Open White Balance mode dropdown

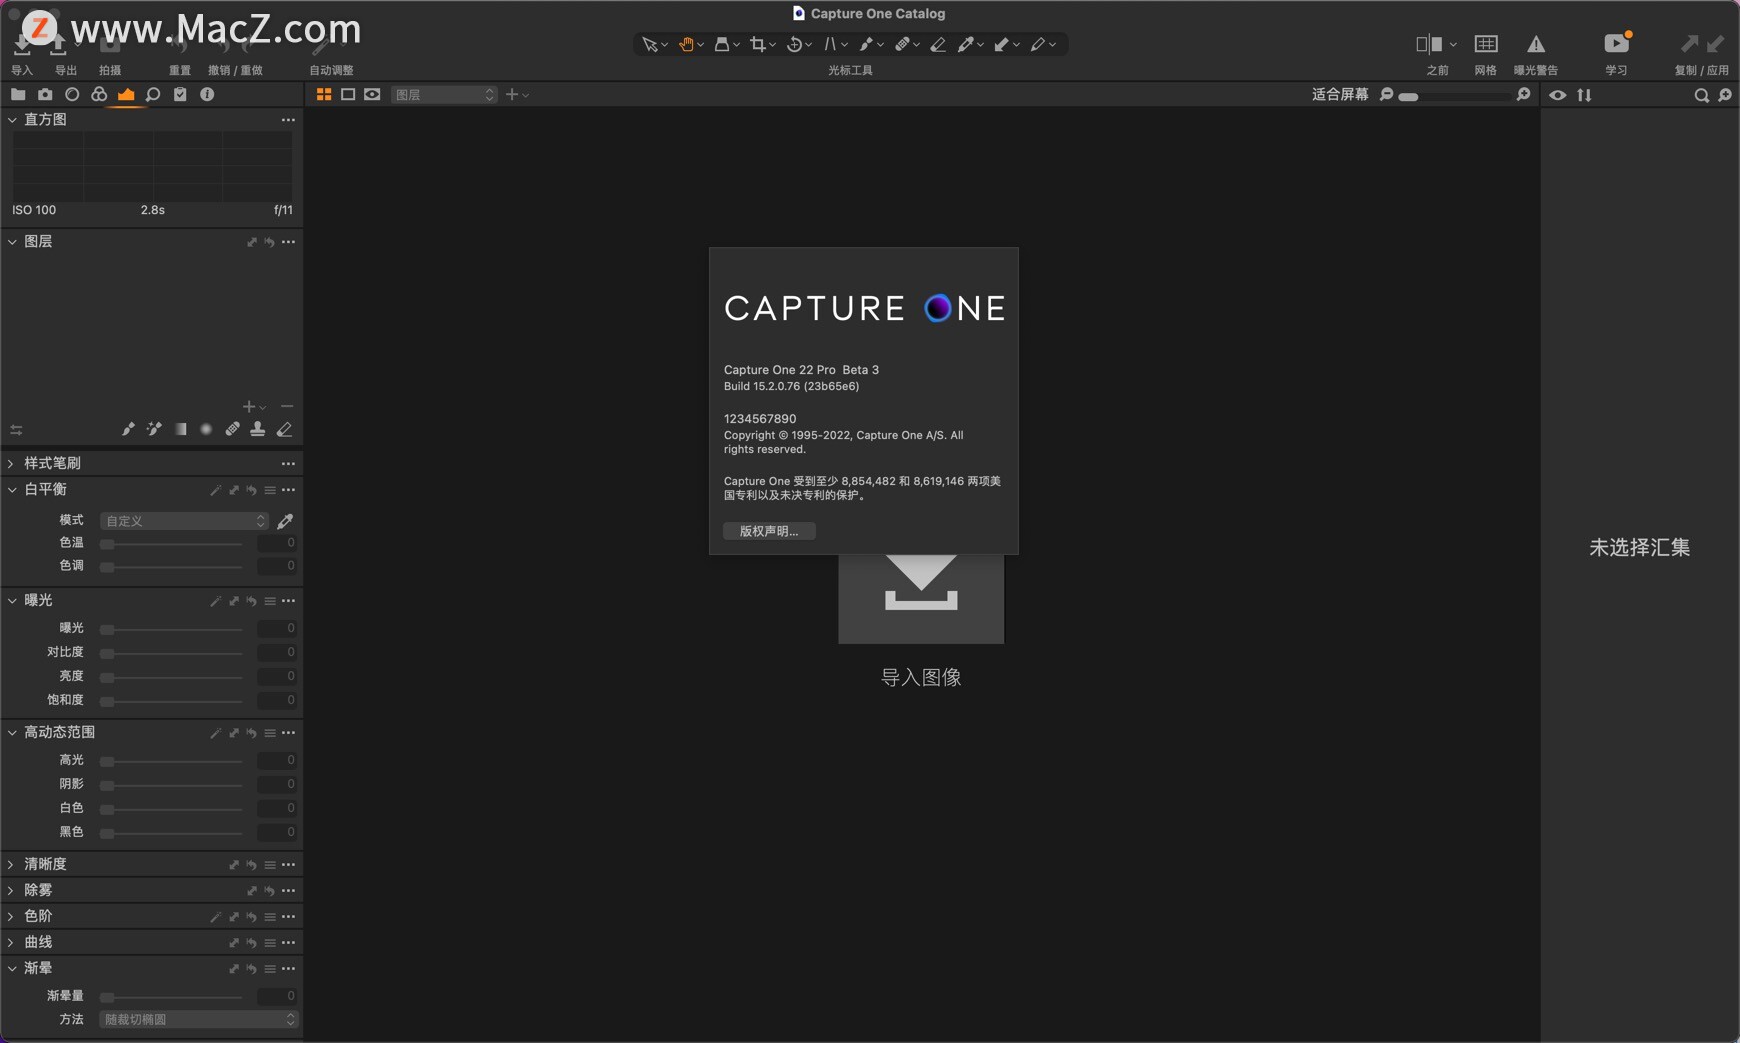click(184, 521)
